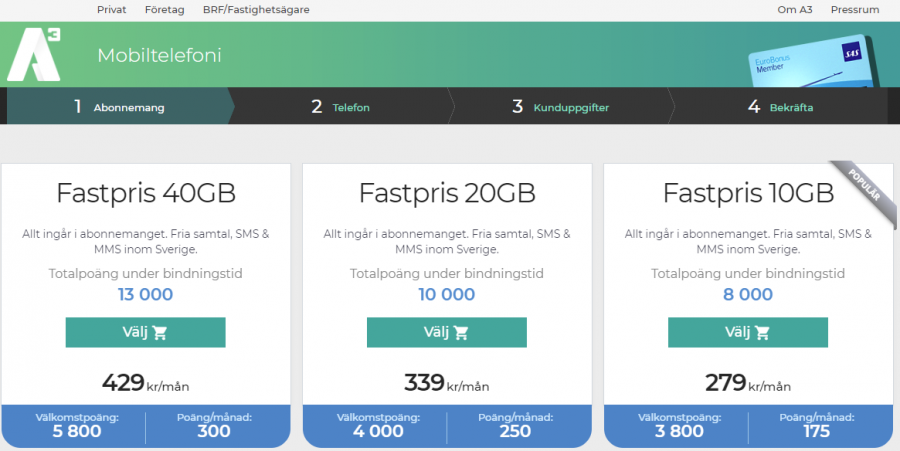Choose the Fastpris 10GB plan with Välj

(x=748, y=333)
